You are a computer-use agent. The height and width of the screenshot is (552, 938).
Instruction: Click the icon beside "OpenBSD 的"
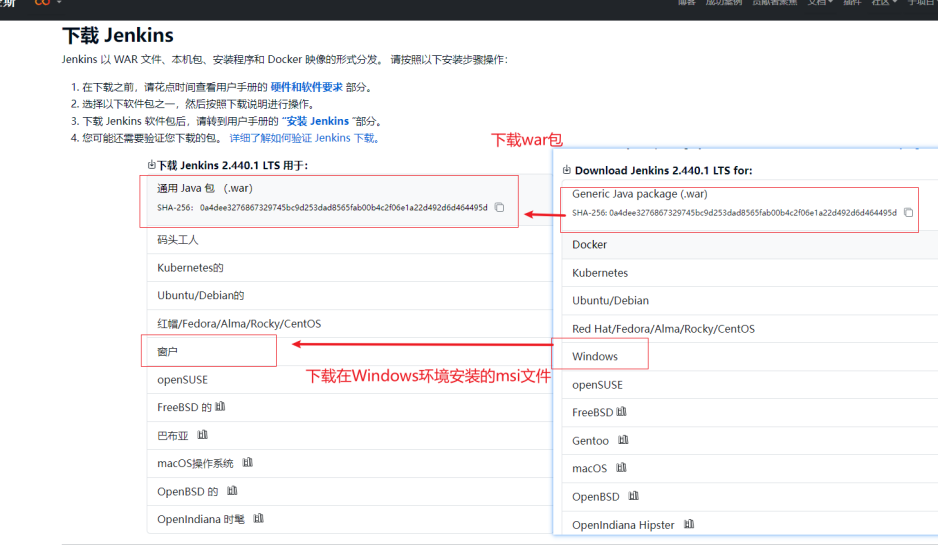click(x=232, y=491)
